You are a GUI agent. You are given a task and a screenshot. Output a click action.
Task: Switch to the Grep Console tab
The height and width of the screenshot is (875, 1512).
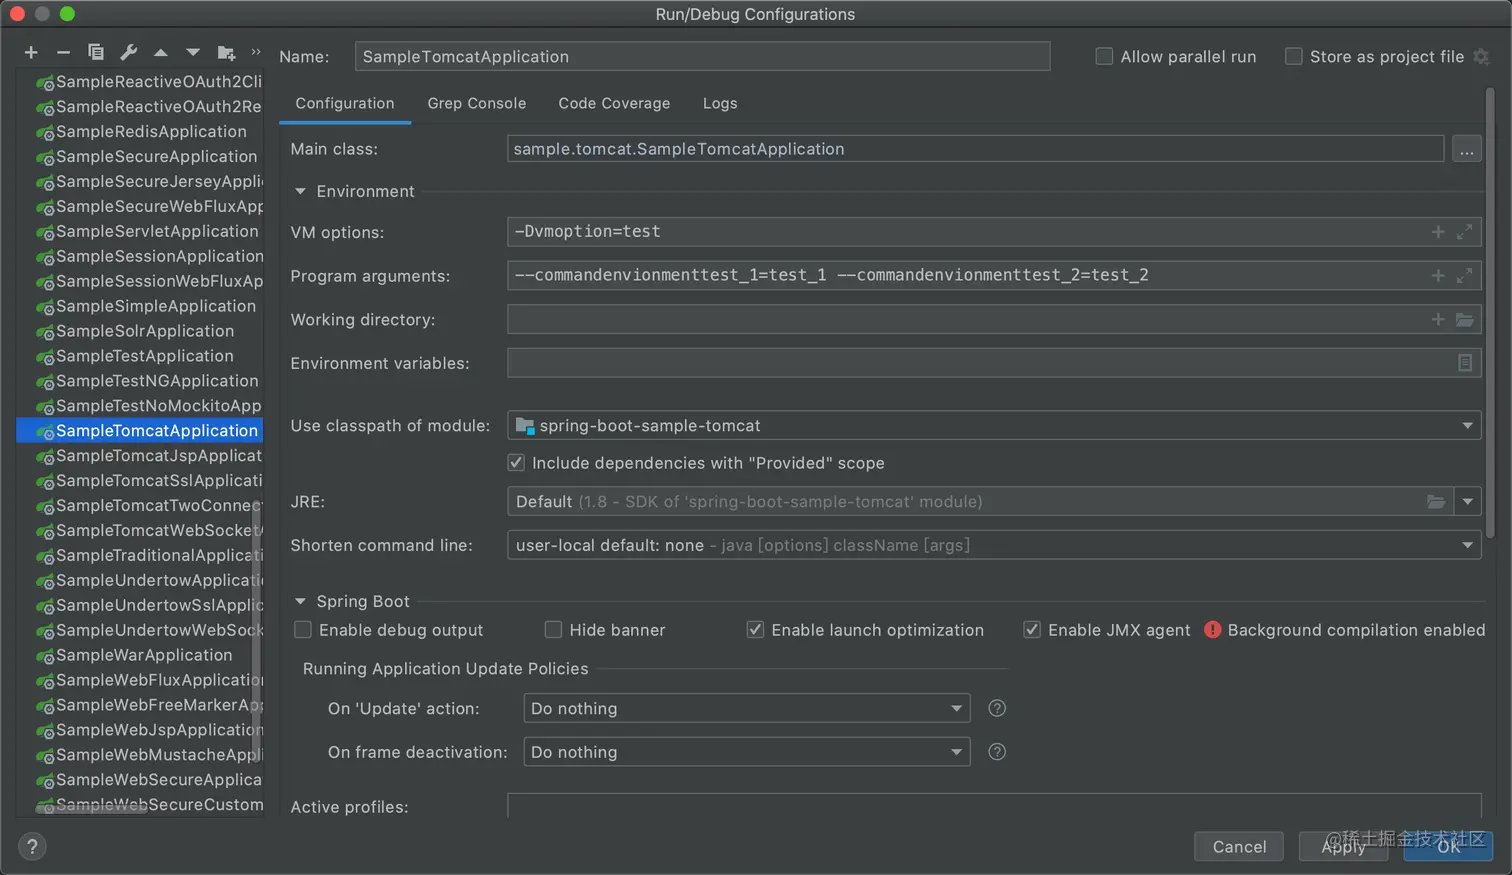tap(477, 104)
